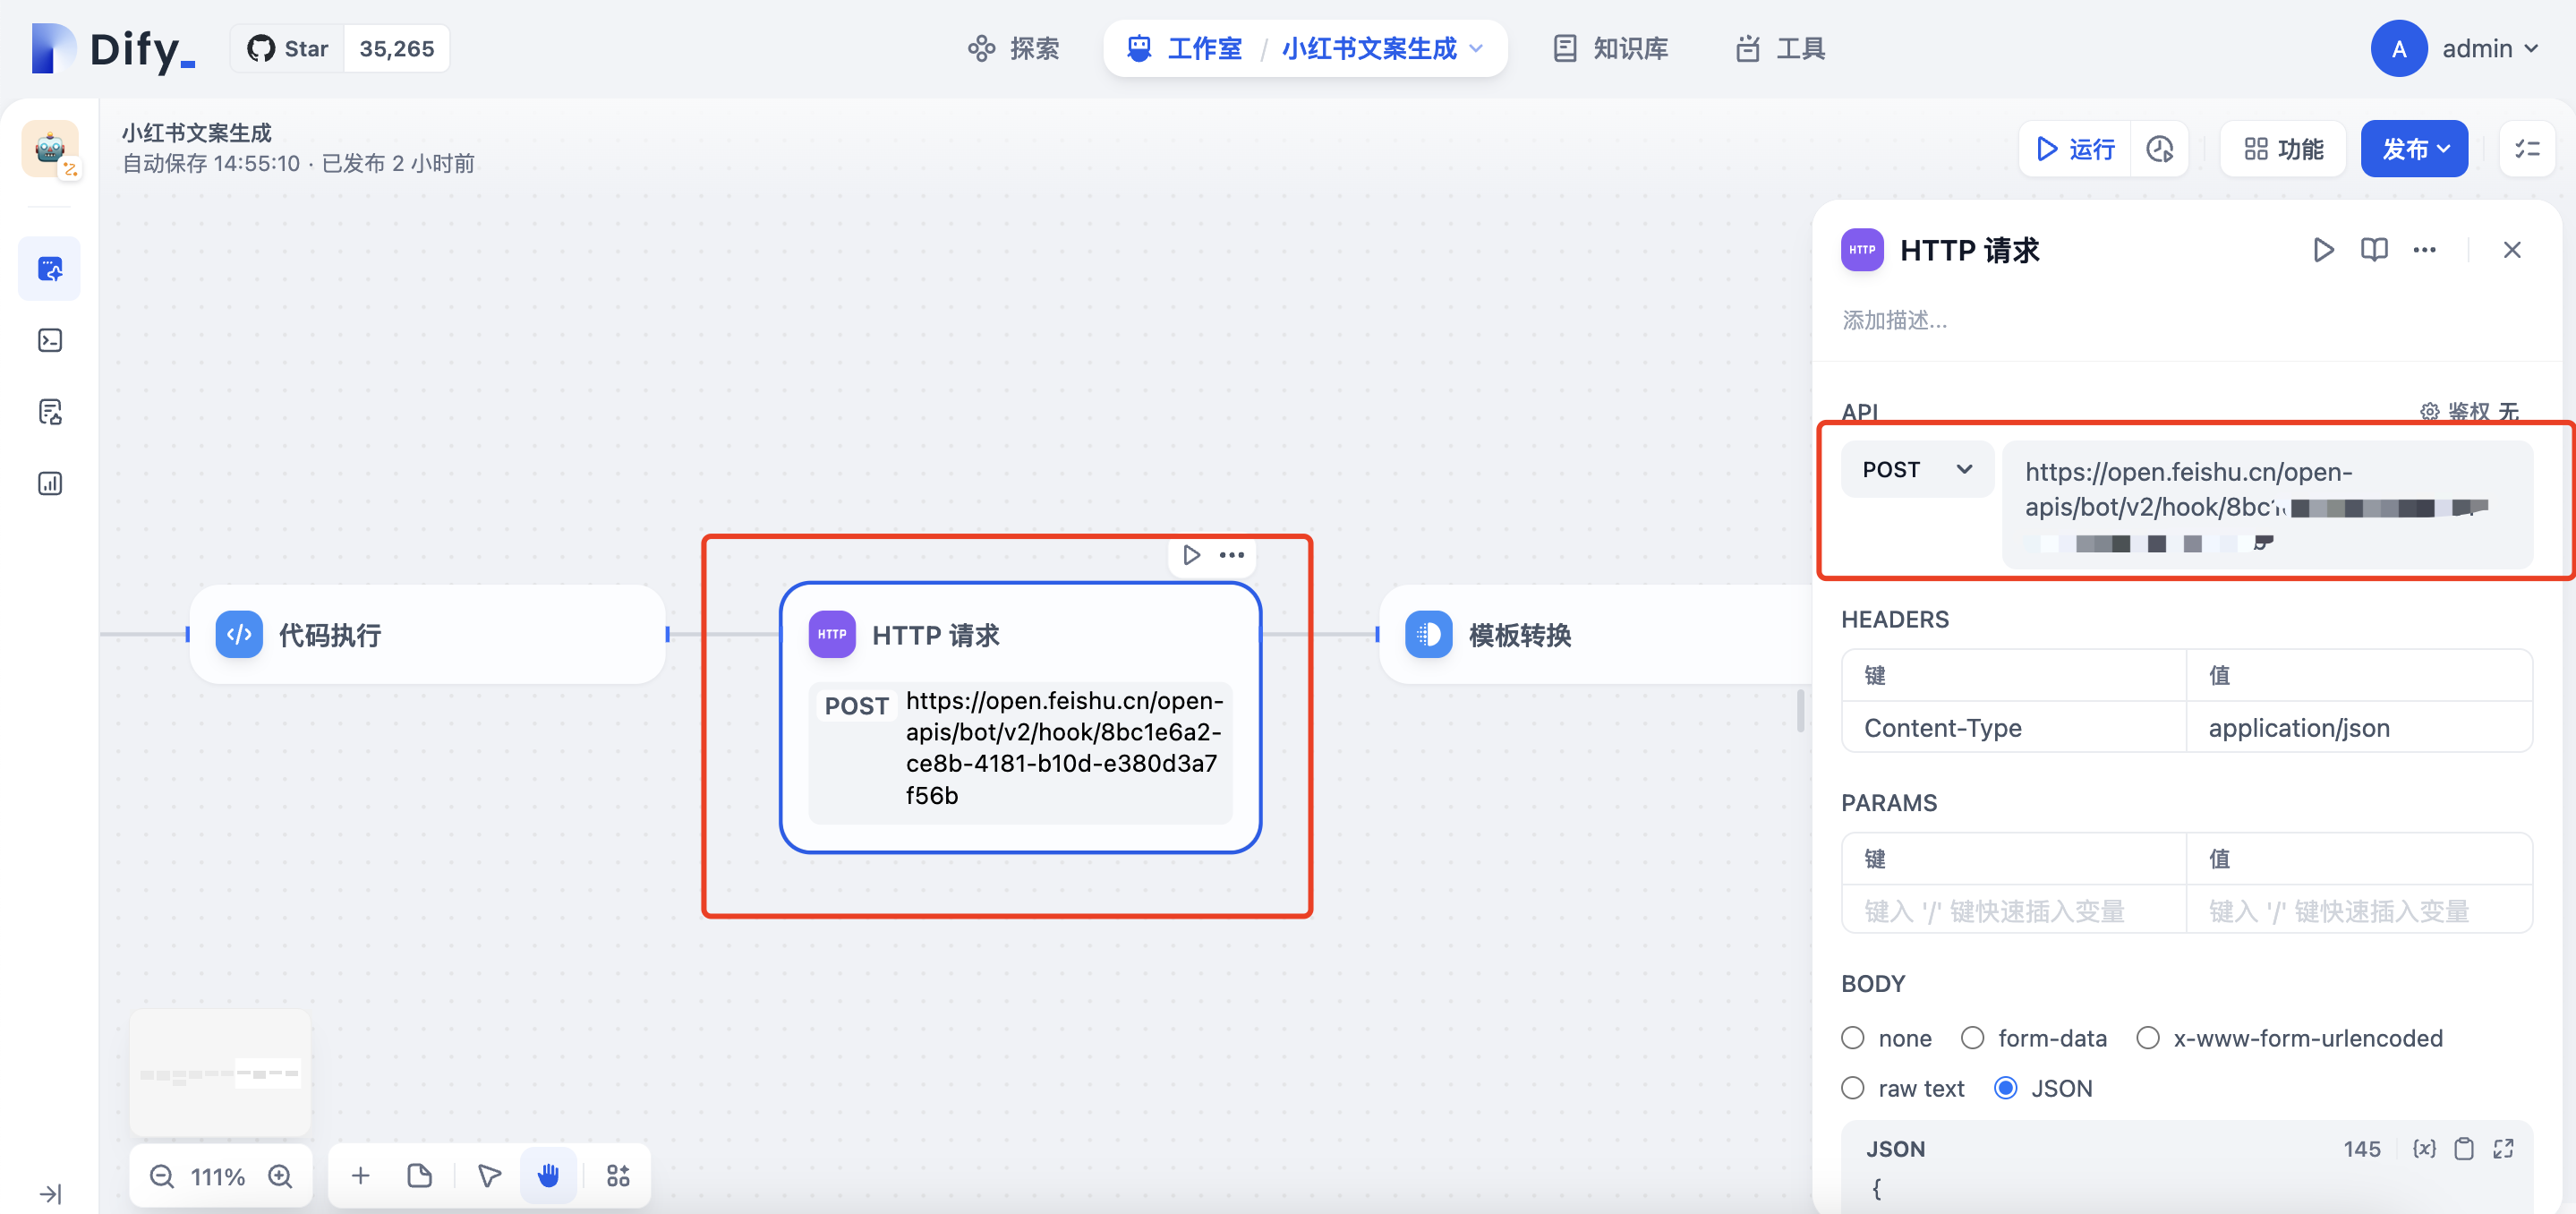Expand the 发布 publish dropdown
The height and width of the screenshot is (1214, 2576).
pyautogui.click(x=2414, y=149)
